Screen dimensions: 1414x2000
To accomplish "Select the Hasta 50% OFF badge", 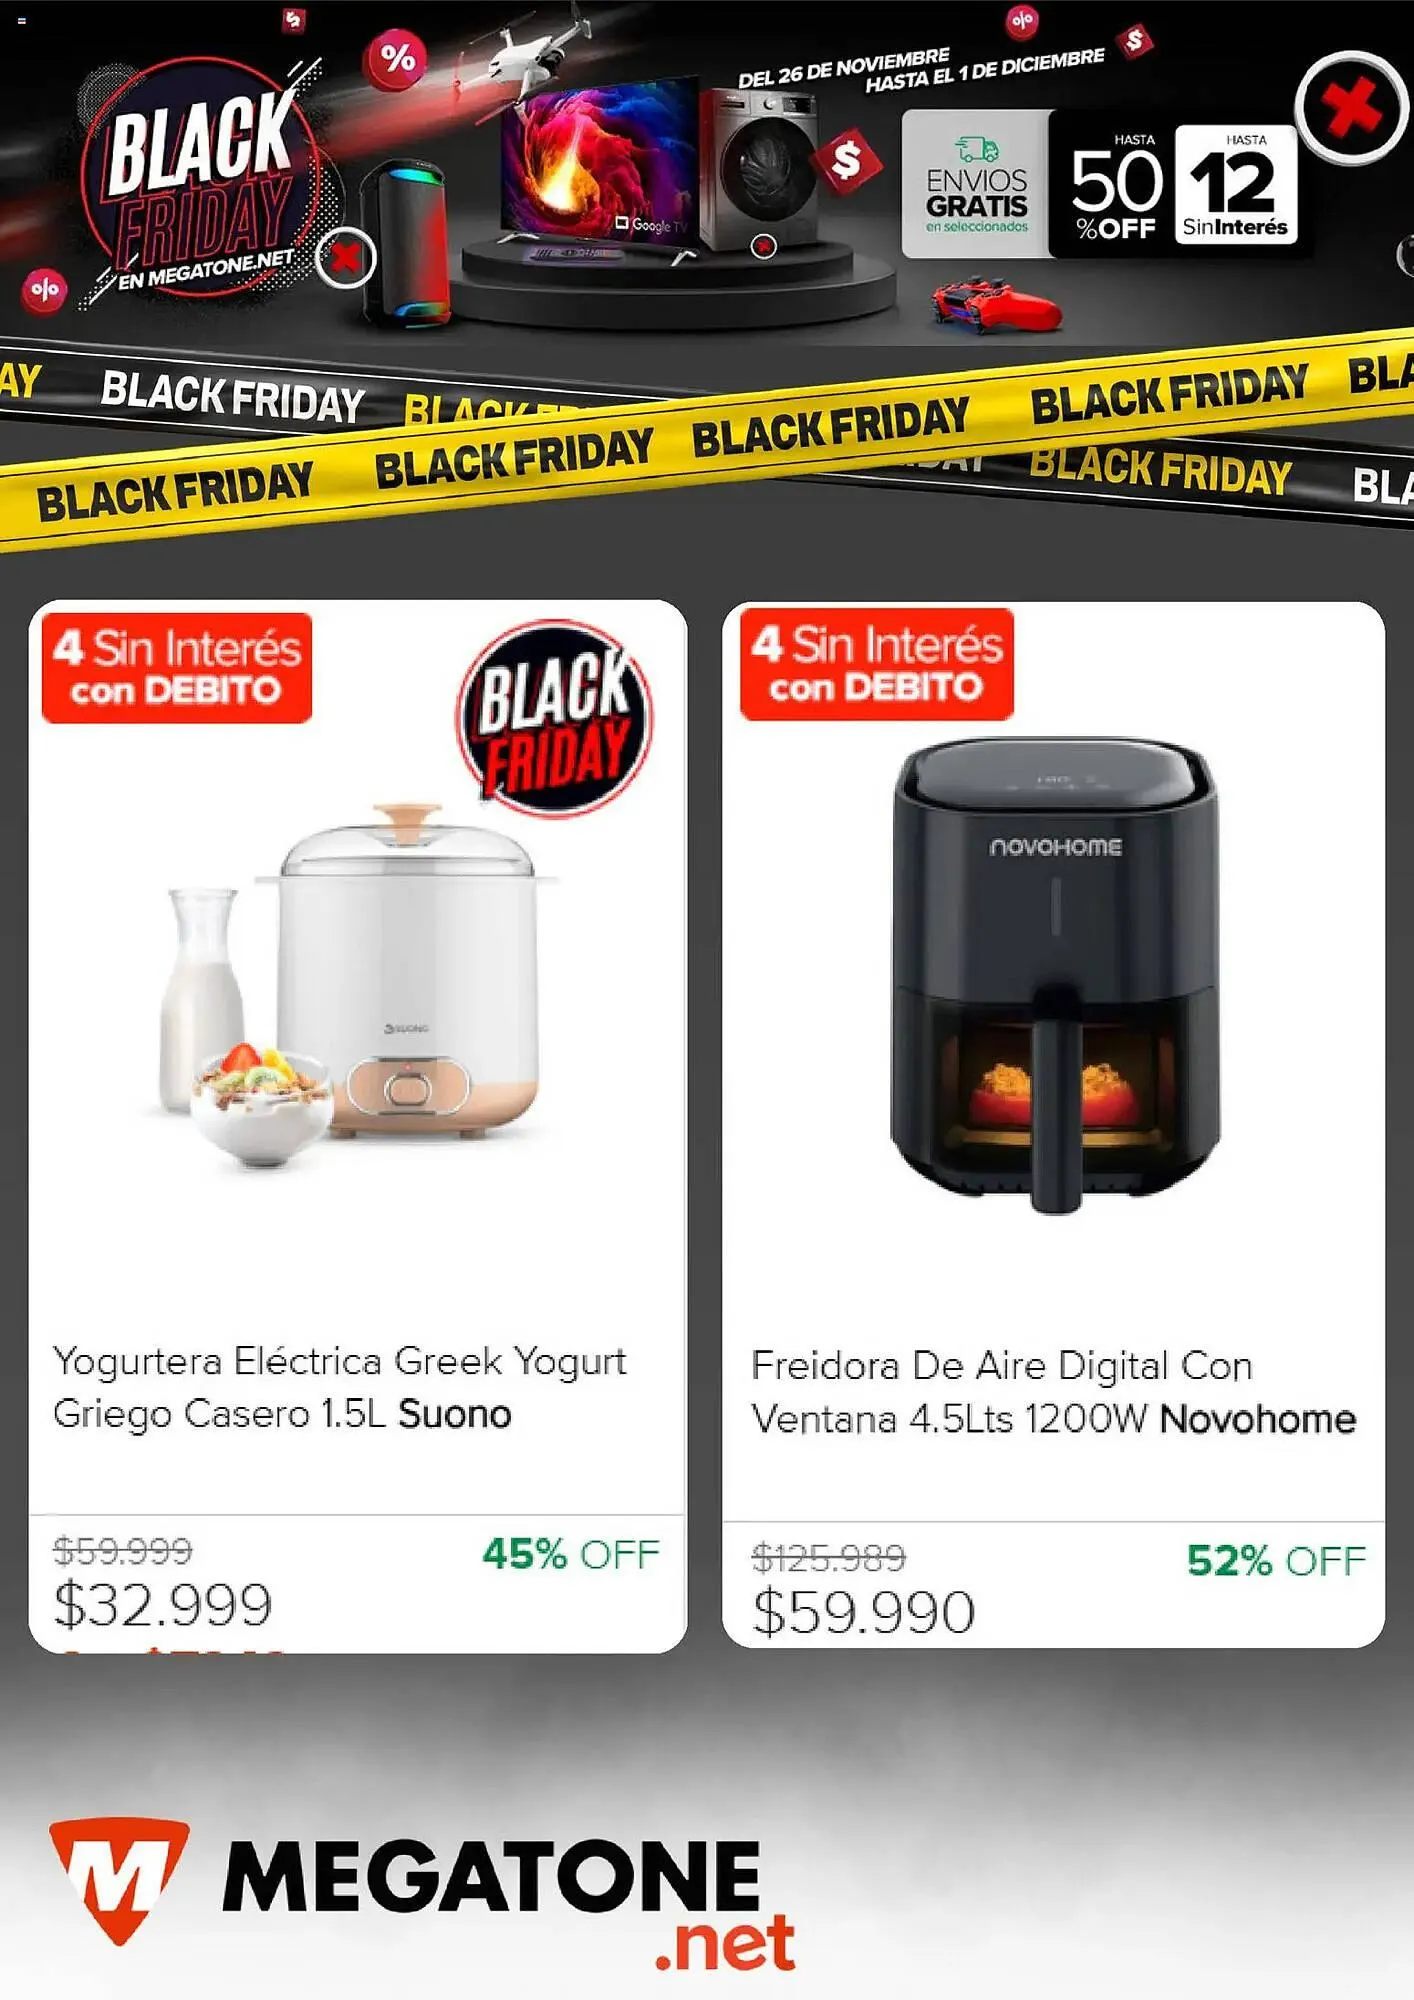I will [x=1115, y=187].
